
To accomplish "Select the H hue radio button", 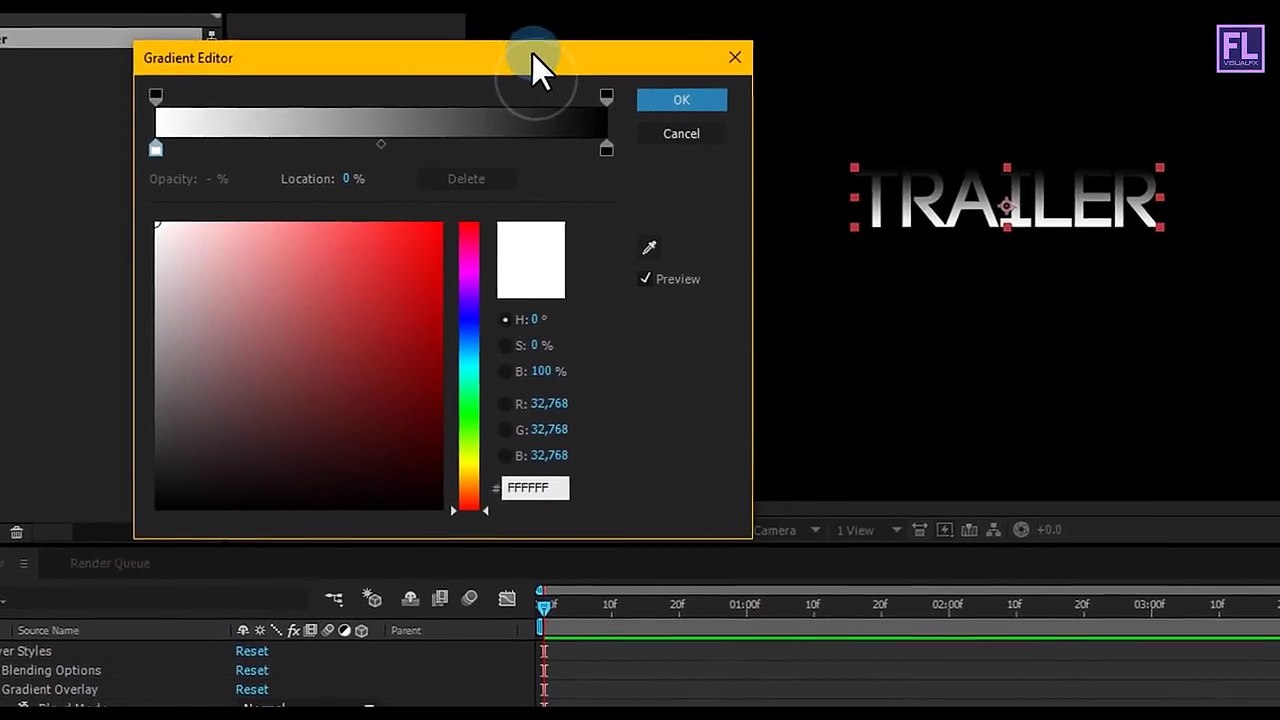I will 505,319.
